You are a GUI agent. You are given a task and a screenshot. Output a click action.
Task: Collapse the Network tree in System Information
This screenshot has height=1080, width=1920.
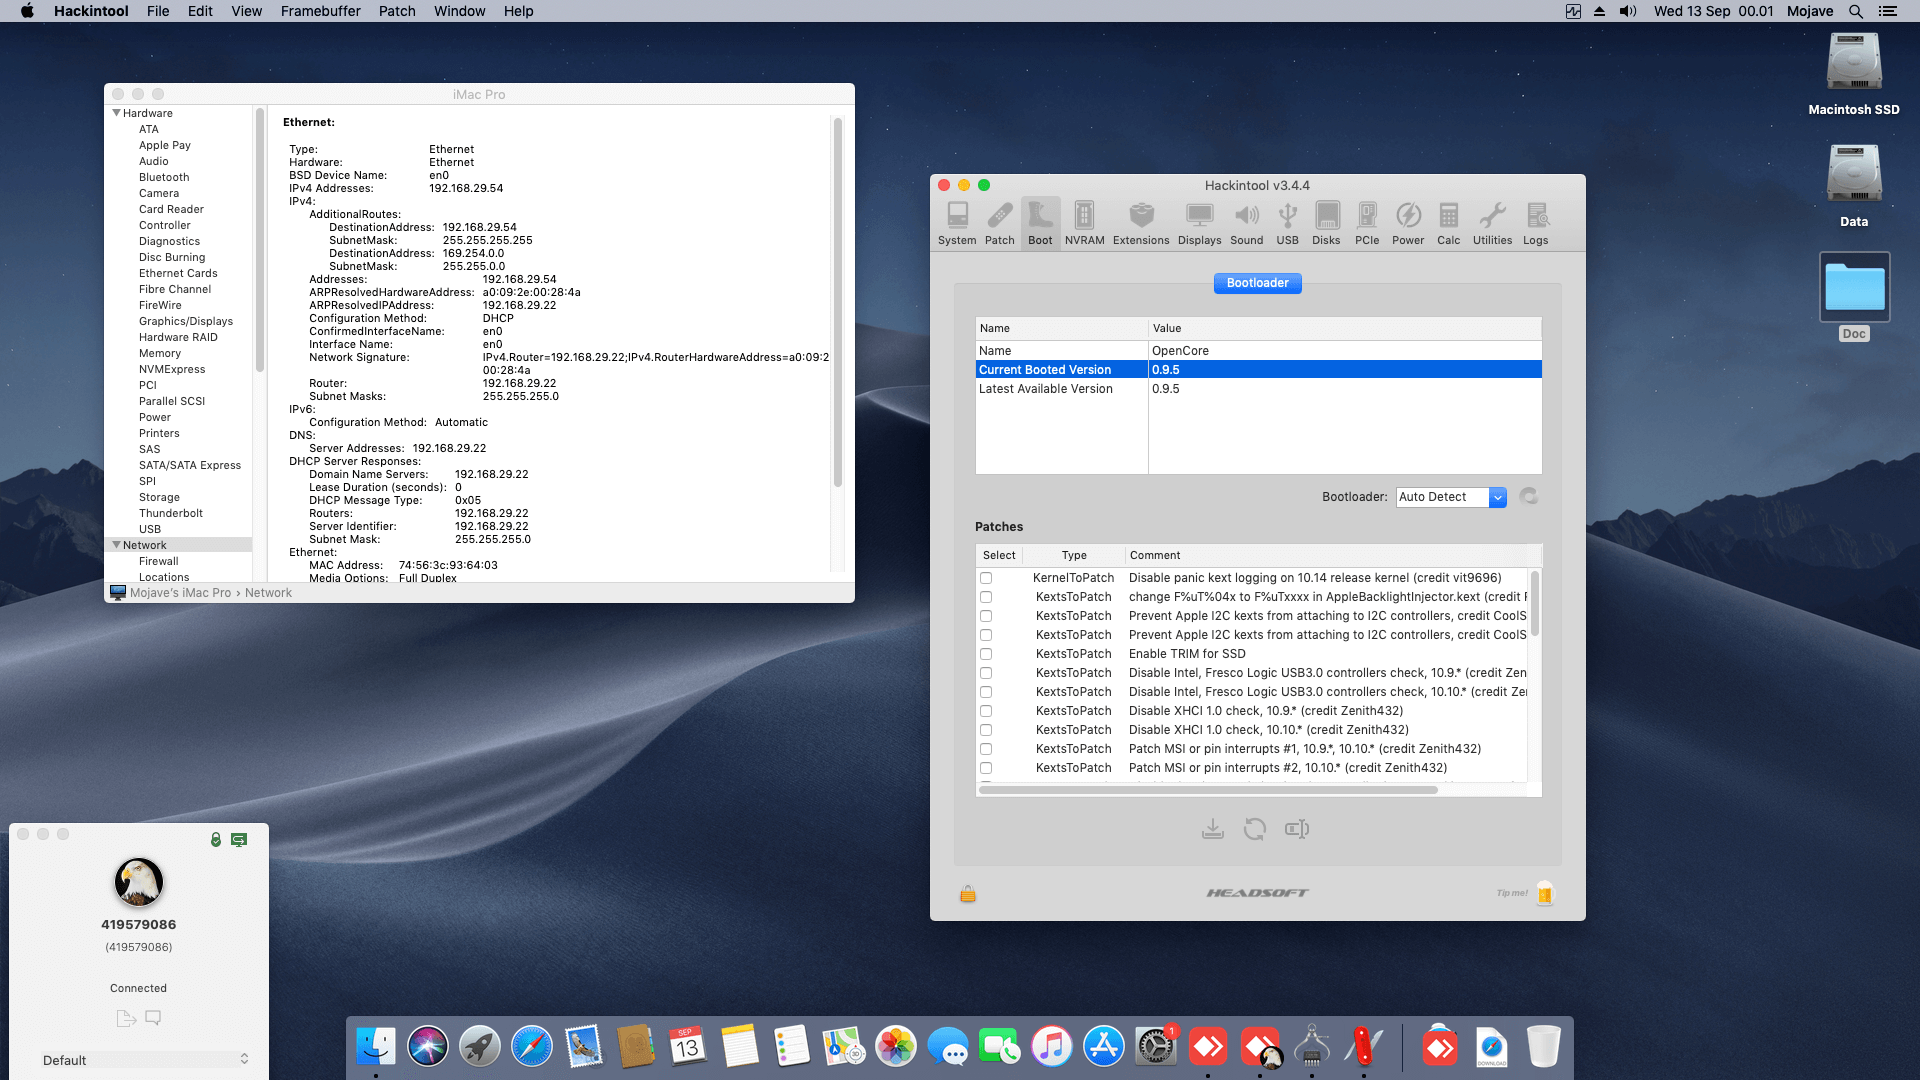coord(116,545)
